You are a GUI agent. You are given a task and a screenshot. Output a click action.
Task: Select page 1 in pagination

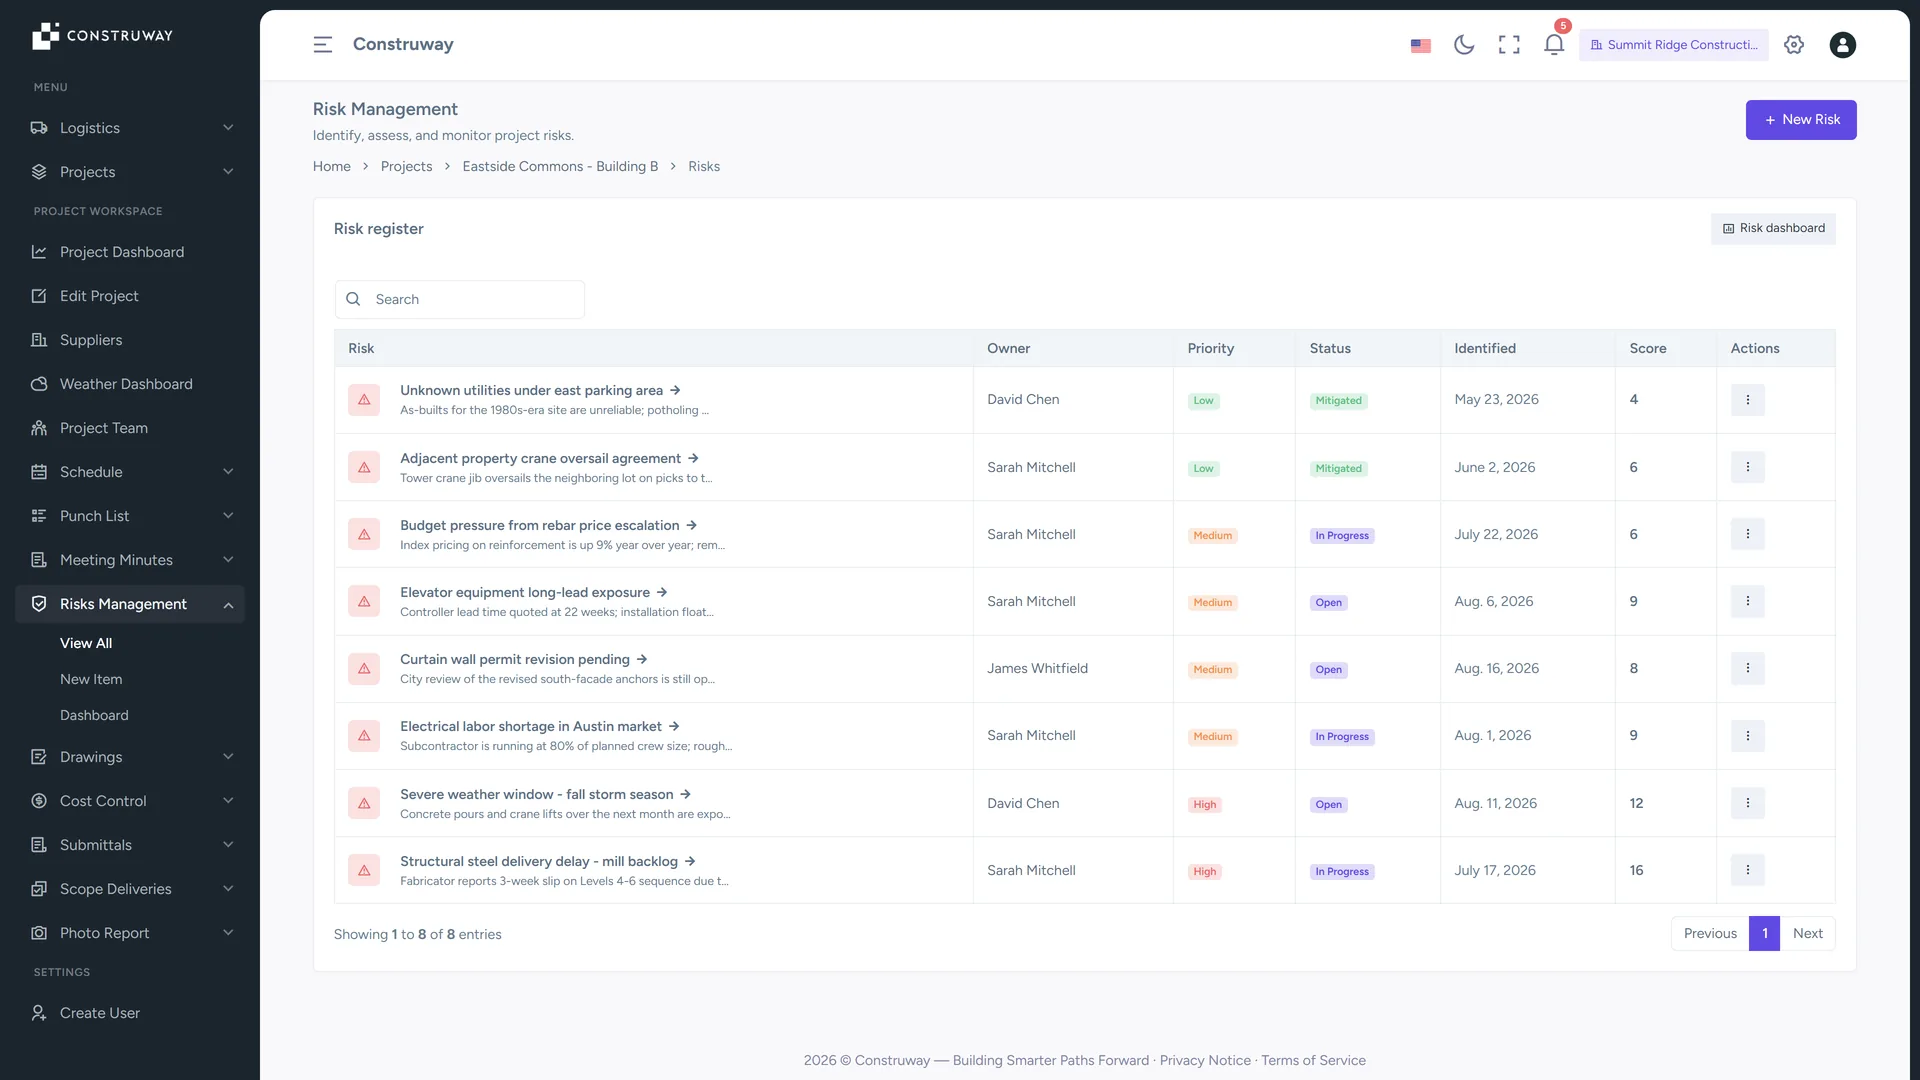[x=1764, y=934]
